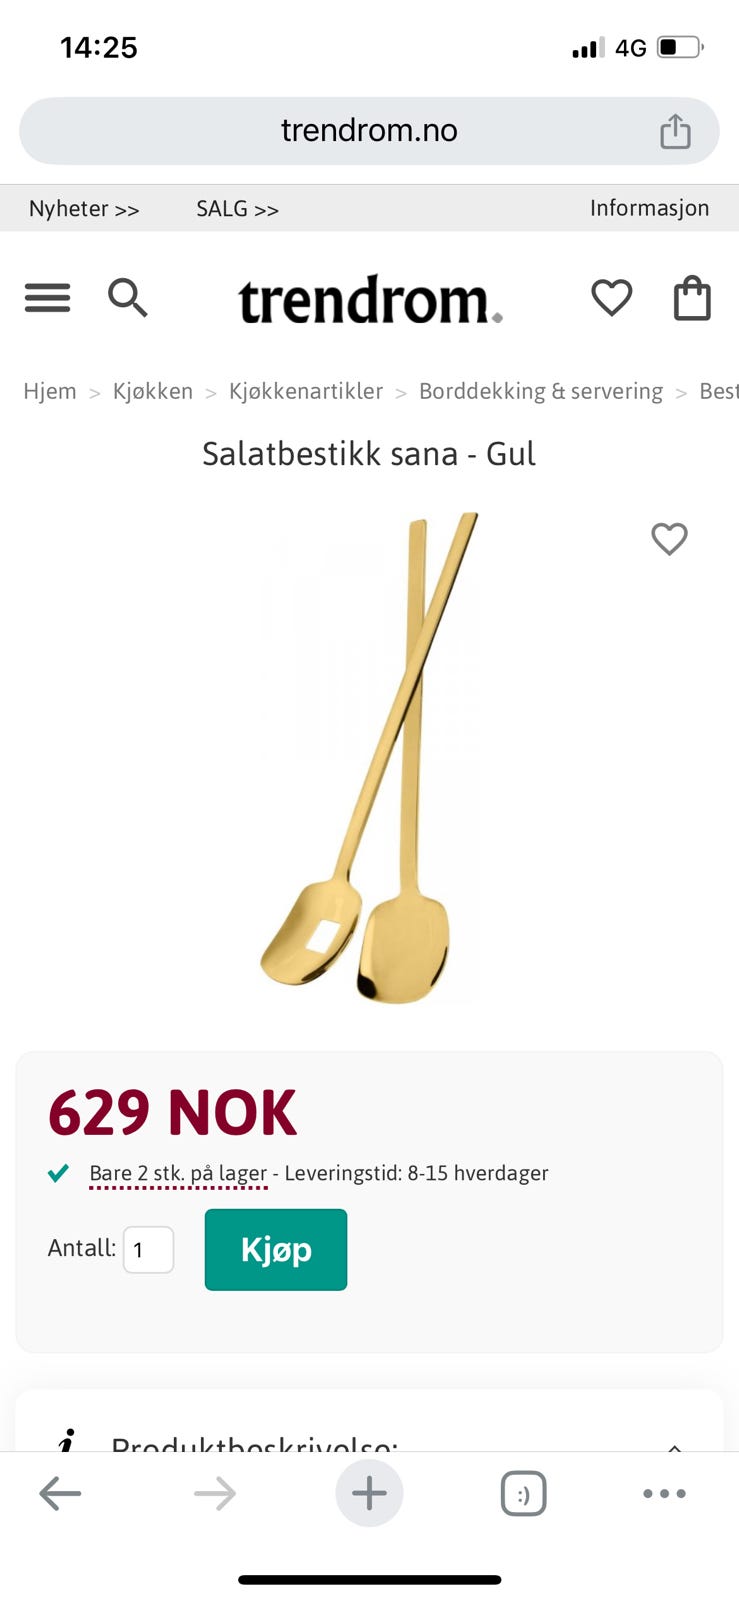This screenshot has height=1600, width=739.
Task: Open the Informasjon menu
Action: coord(649,208)
